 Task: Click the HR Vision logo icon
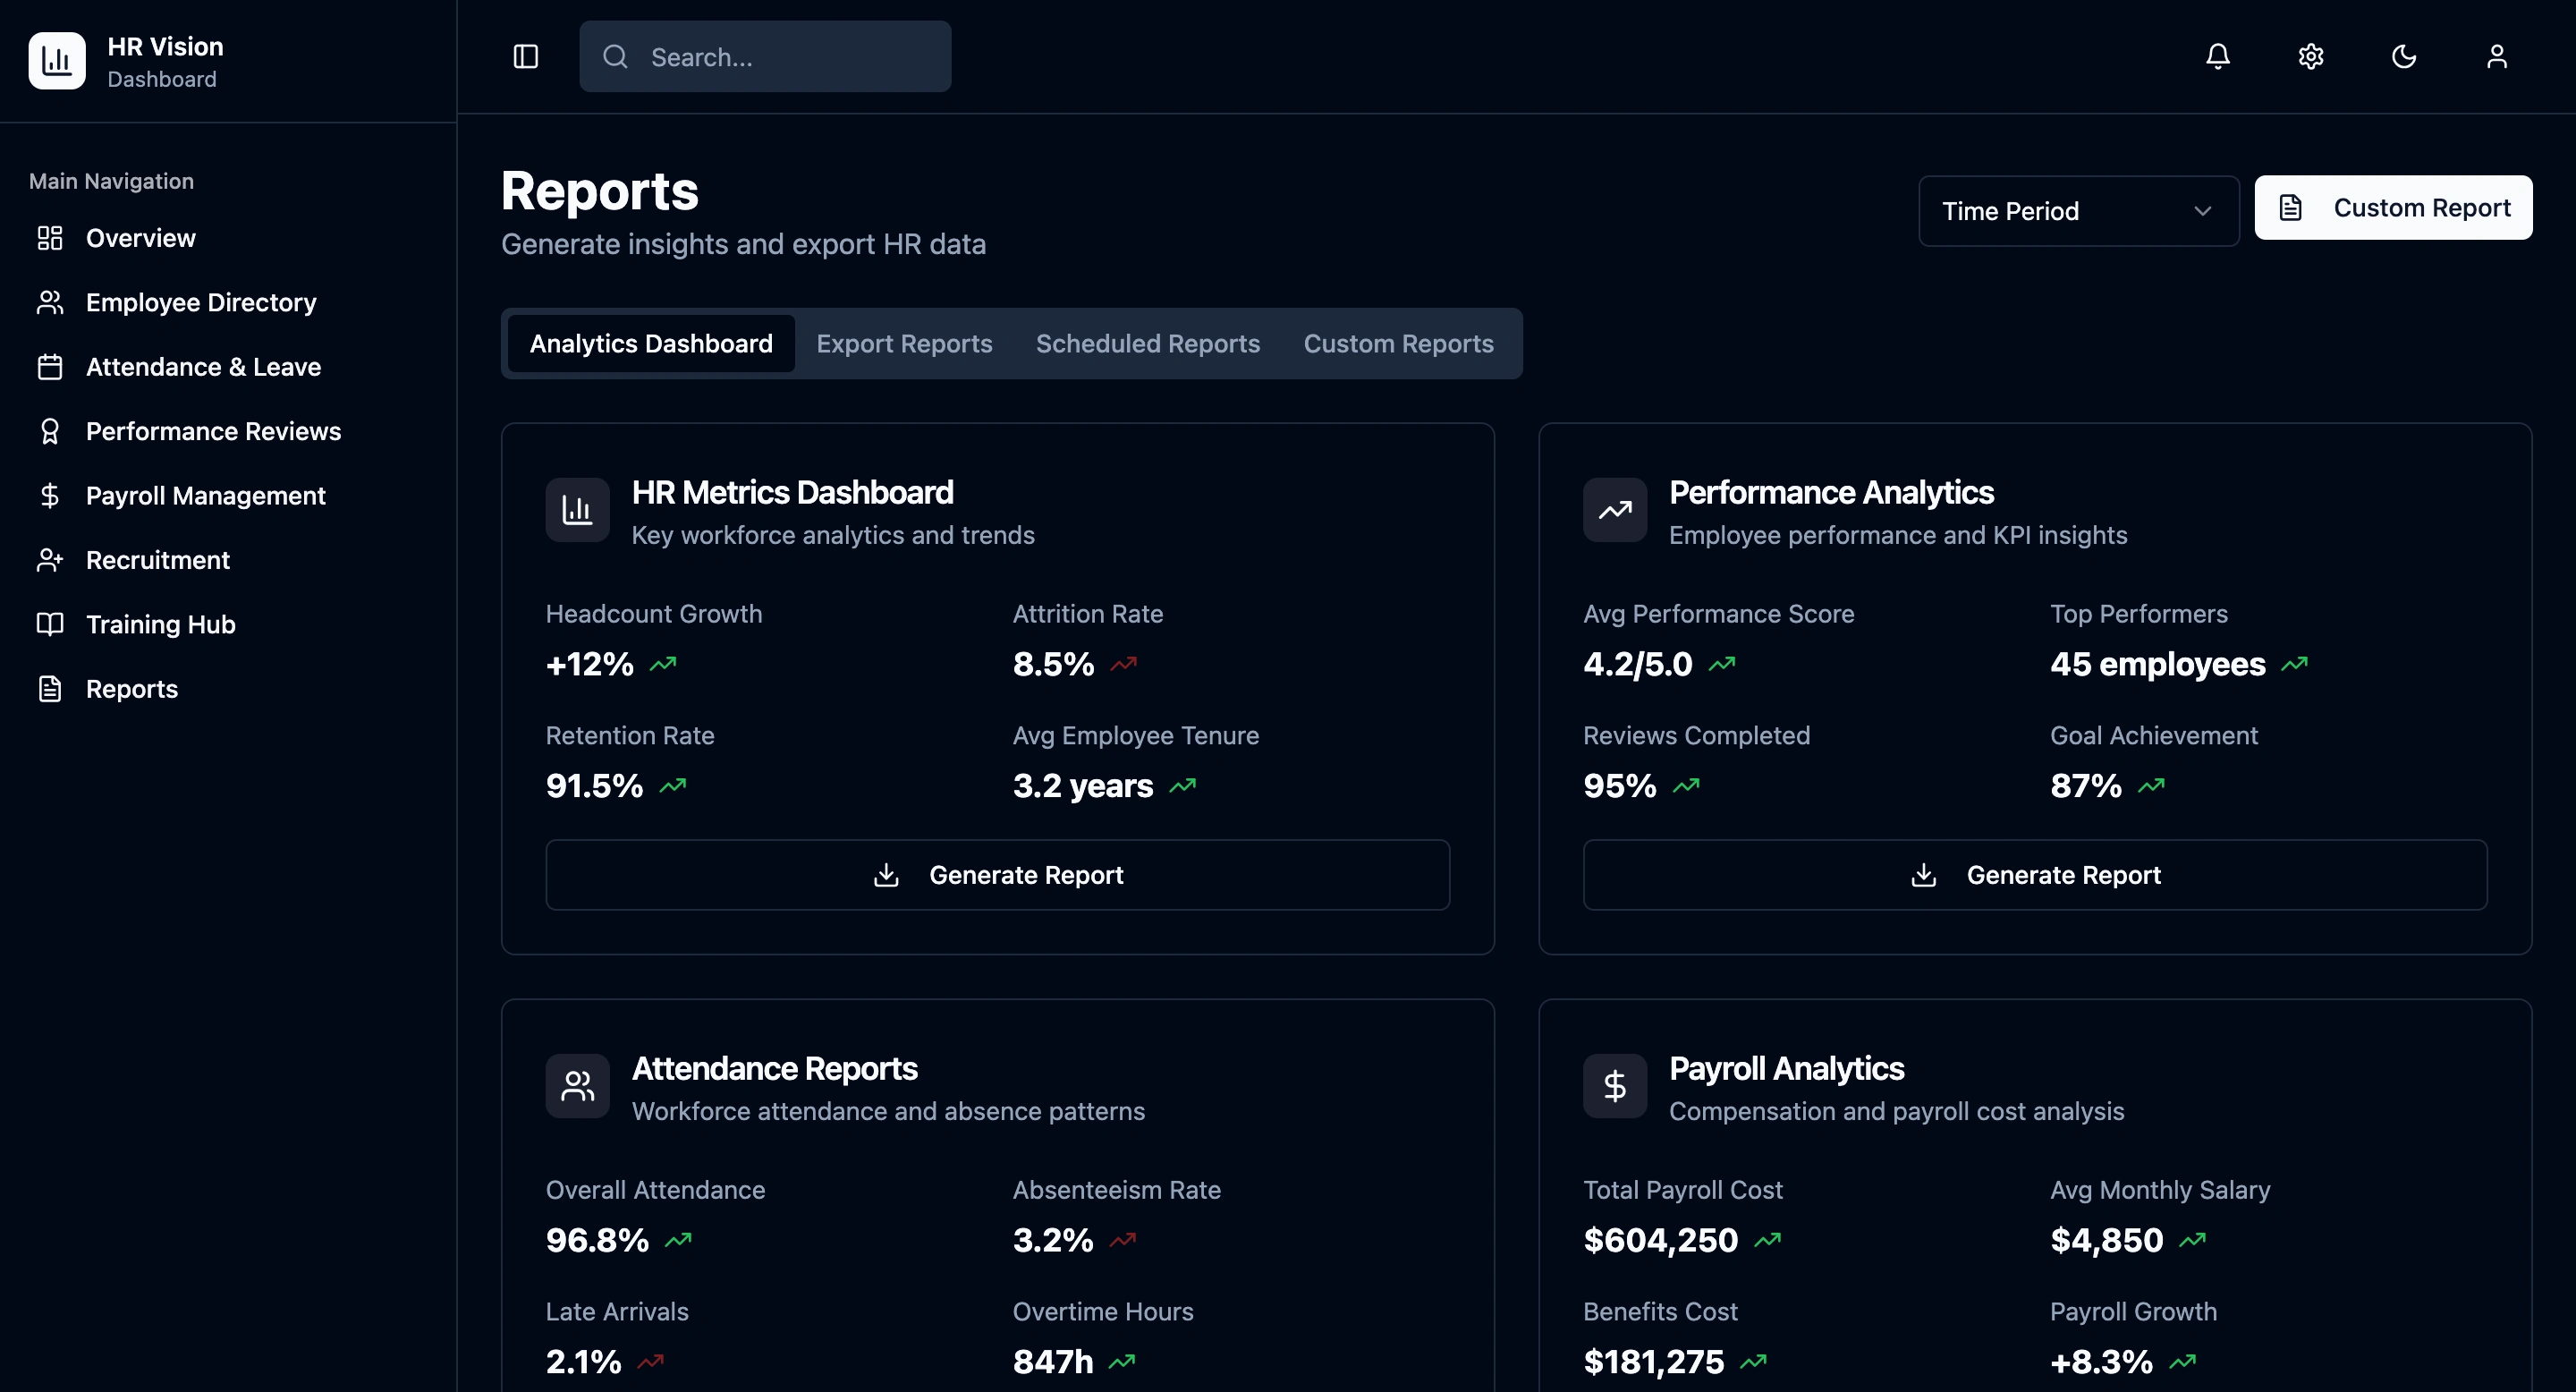[57, 61]
